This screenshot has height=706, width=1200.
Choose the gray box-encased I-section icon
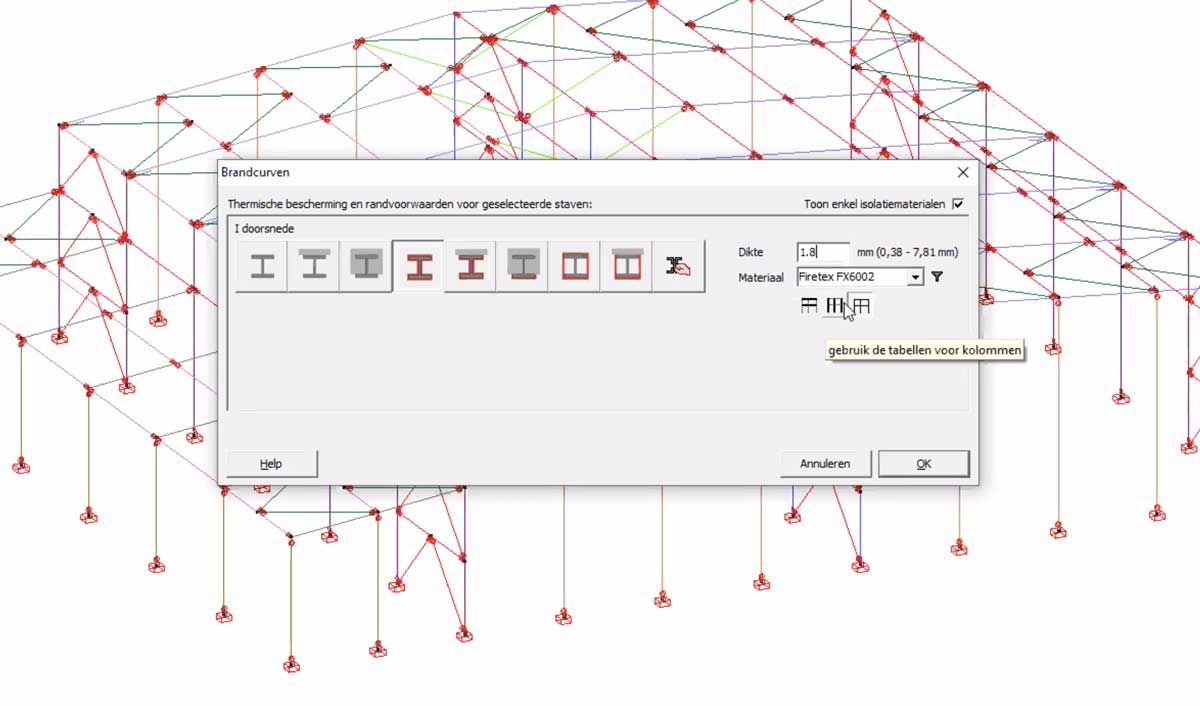click(x=365, y=265)
